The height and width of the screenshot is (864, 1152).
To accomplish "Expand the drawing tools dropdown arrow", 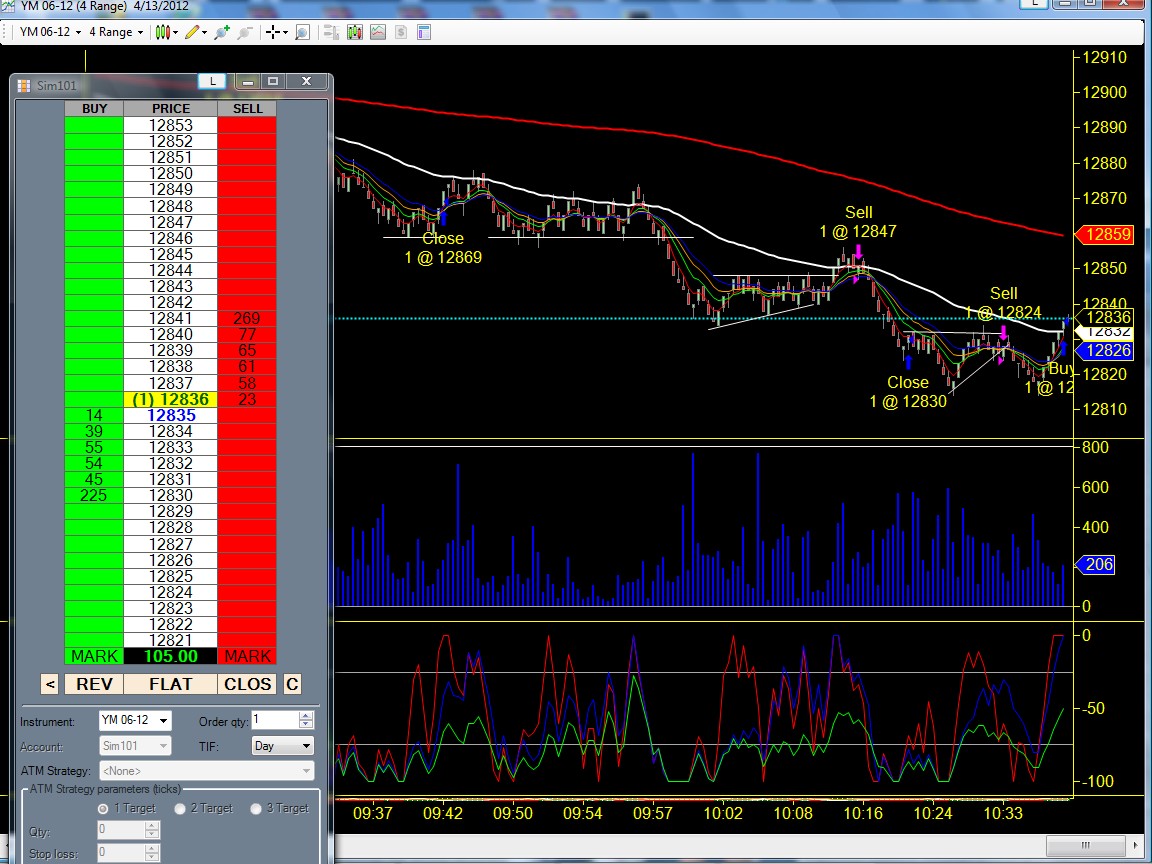I will tap(204, 32).
